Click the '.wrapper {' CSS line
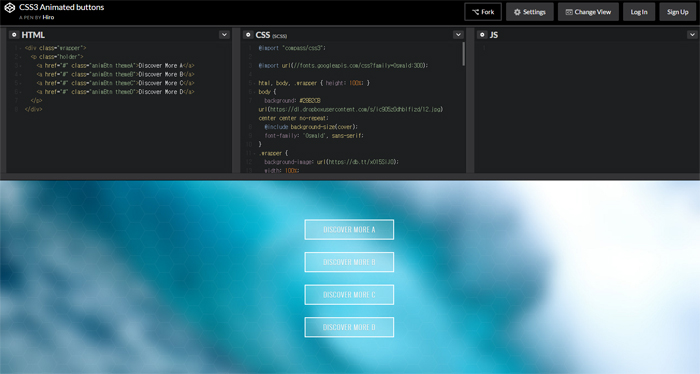 [273, 153]
